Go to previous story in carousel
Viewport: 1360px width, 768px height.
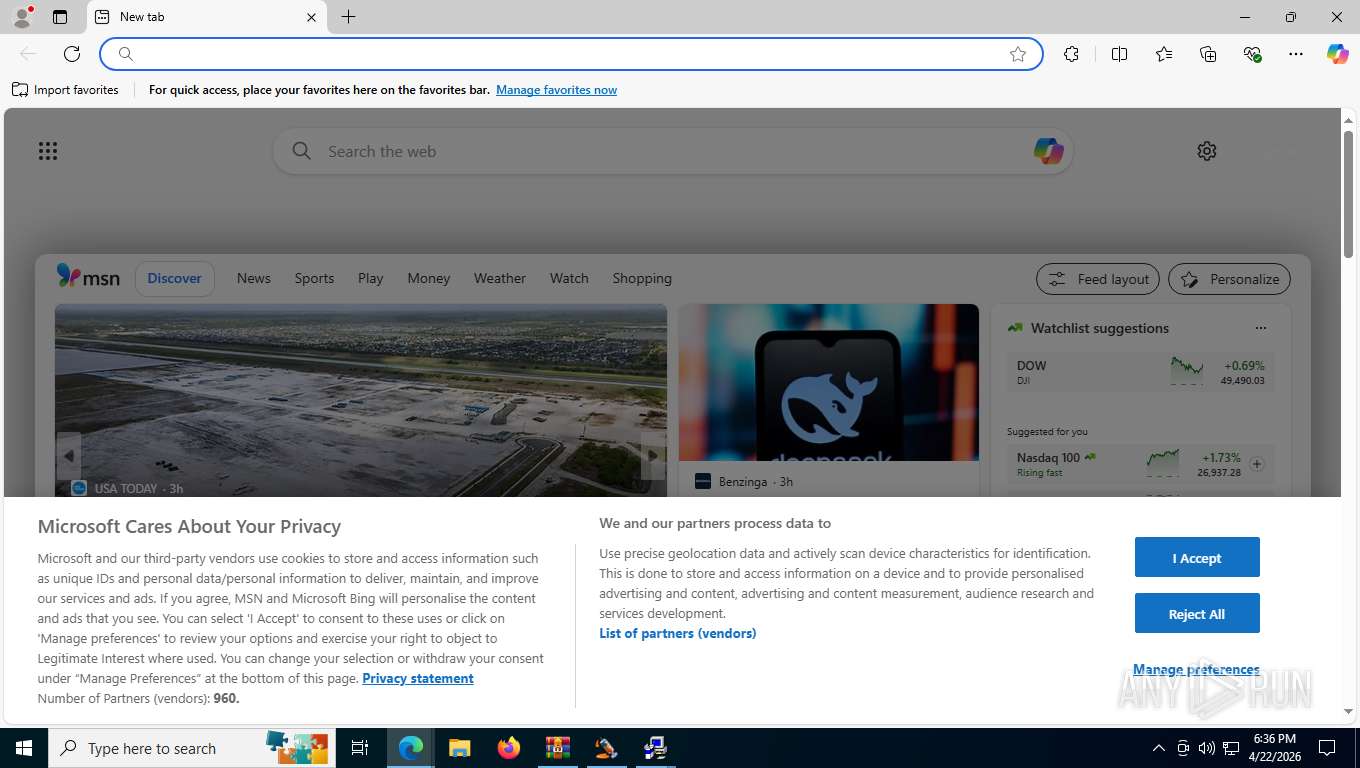[x=69, y=456]
